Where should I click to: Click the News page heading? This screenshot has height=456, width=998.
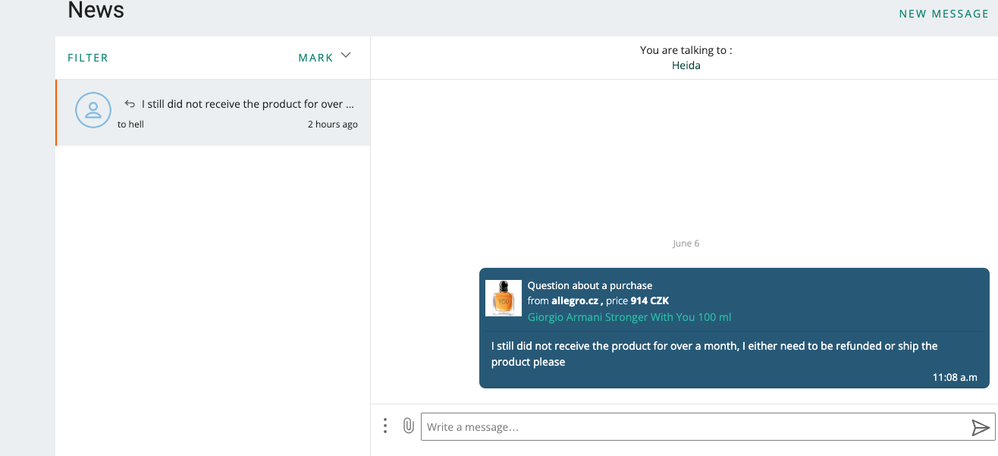pyautogui.click(x=96, y=10)
